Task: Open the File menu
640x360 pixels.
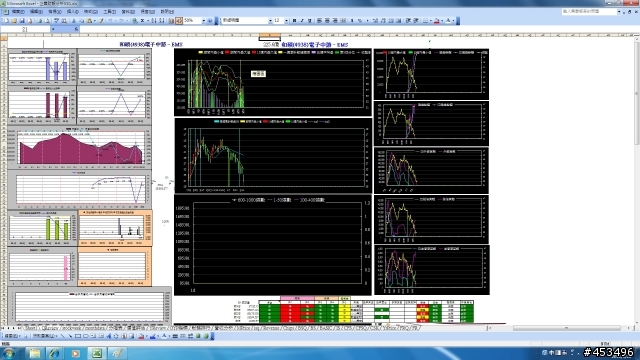Action: 18,12
